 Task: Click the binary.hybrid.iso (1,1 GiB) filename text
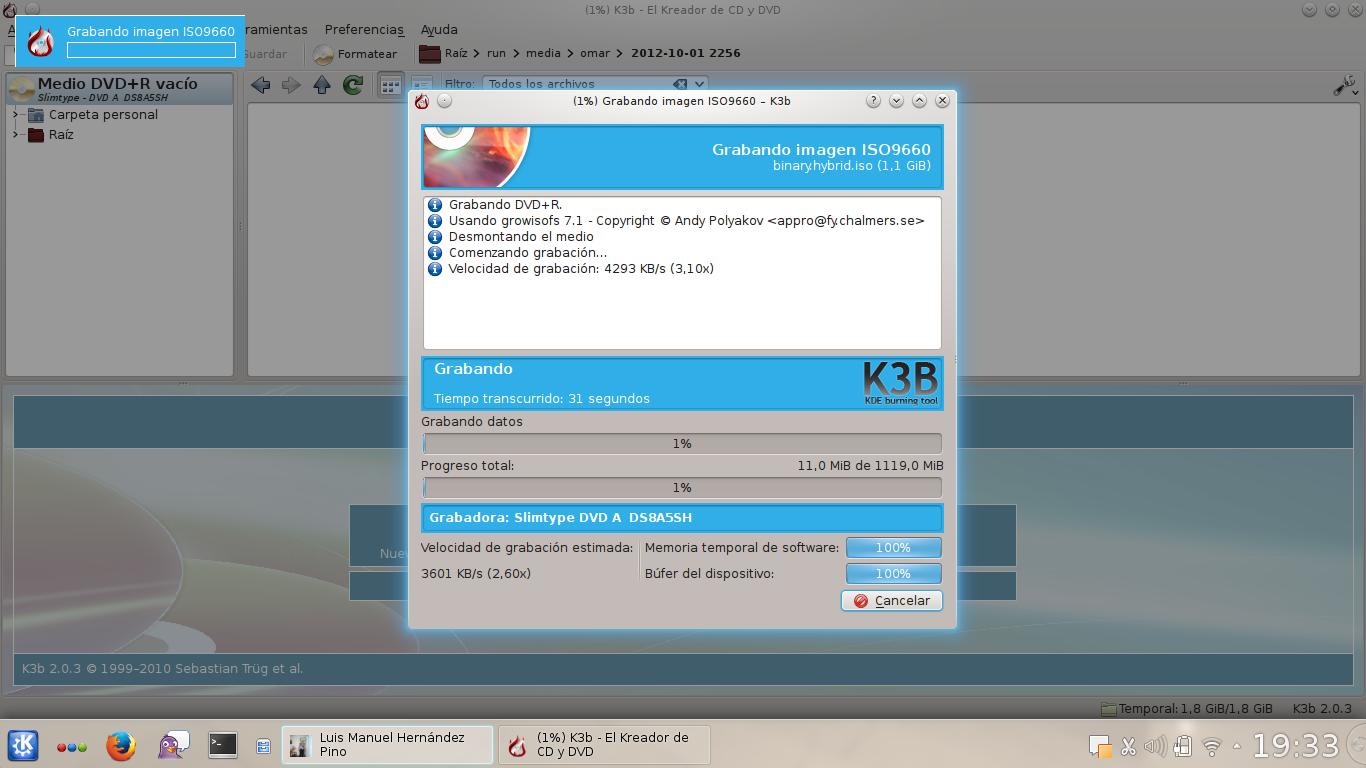[852, 166]
